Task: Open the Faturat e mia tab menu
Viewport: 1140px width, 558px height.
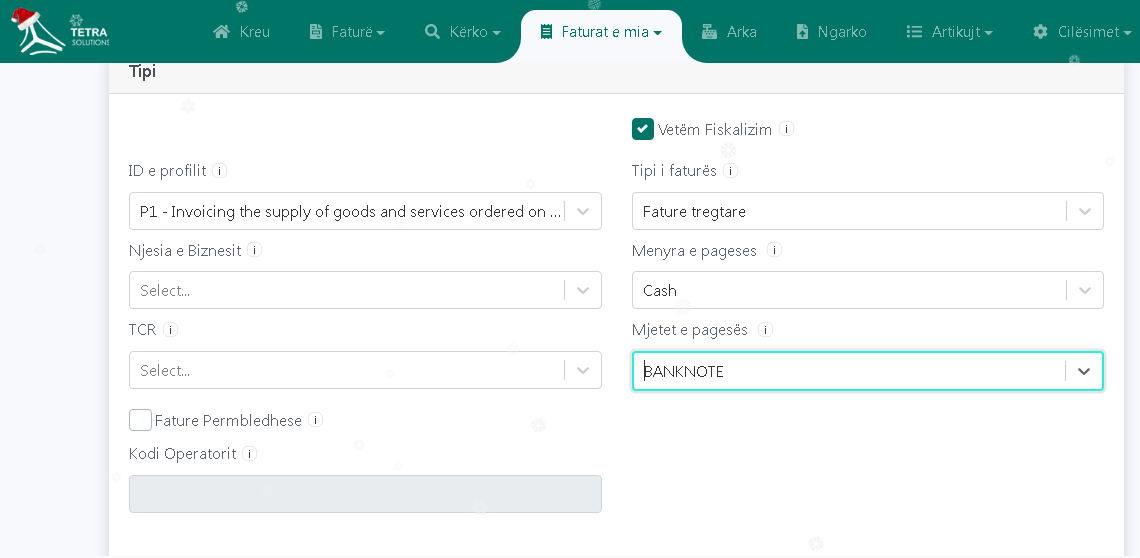Action: [x=601, y=32]
